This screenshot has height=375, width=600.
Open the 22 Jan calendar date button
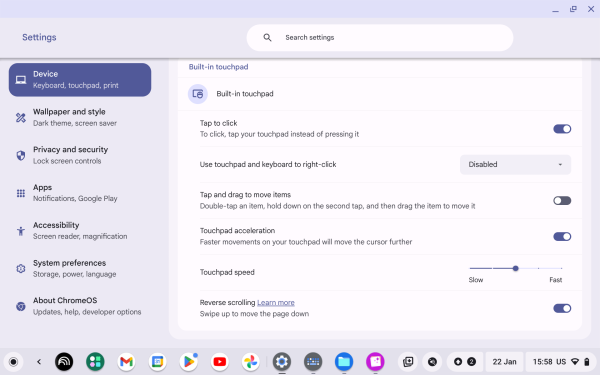[504, 362]
